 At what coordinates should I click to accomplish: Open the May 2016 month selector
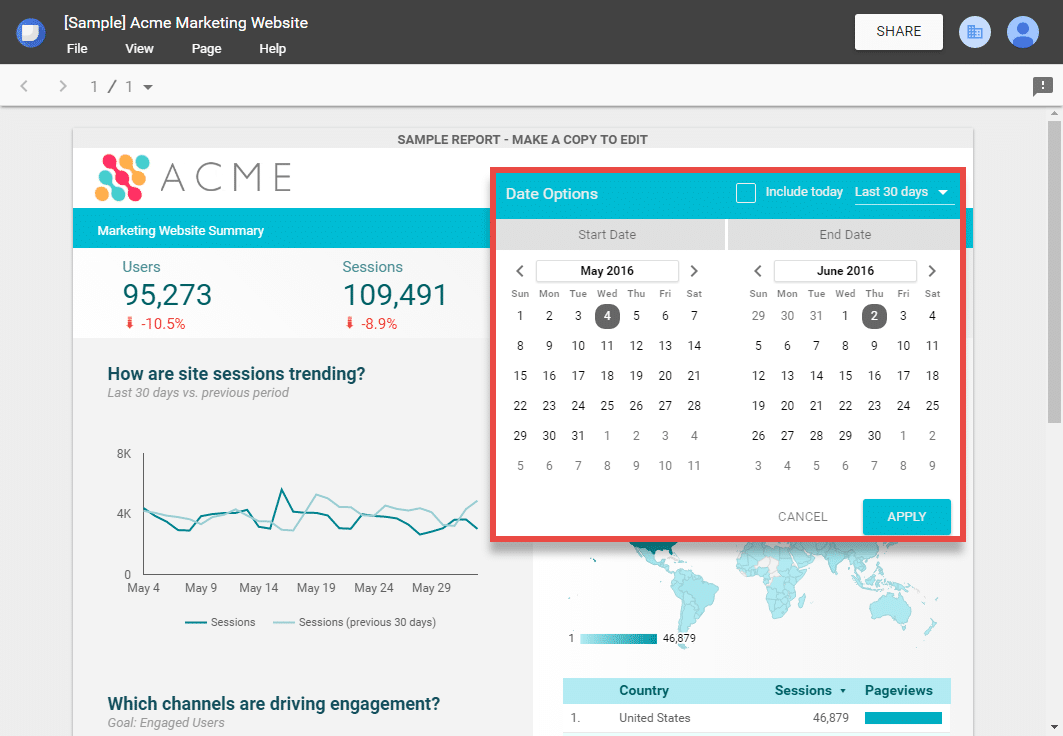tap(607, 271)
